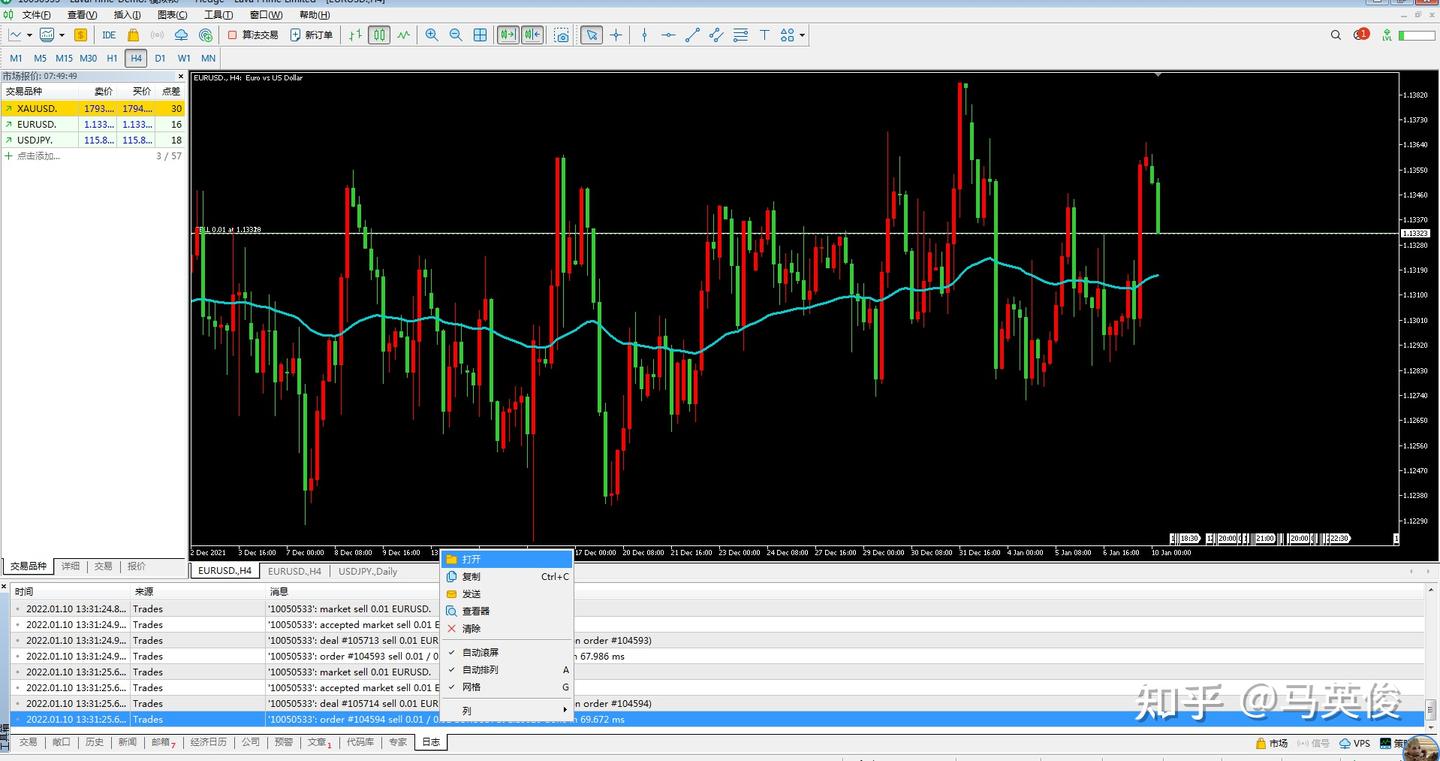Screen dimensions: 1440x761
Task: Switch chart to candlestick display icon
Action: coord(379,35)
